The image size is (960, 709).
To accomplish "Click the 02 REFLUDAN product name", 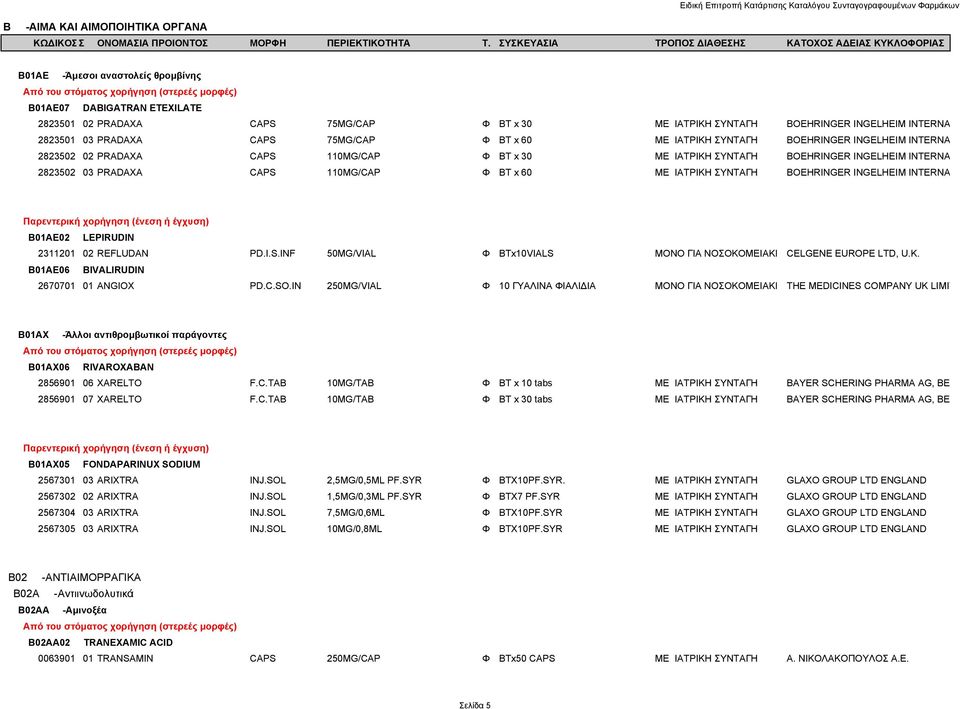I will click(x=115, y=253).
